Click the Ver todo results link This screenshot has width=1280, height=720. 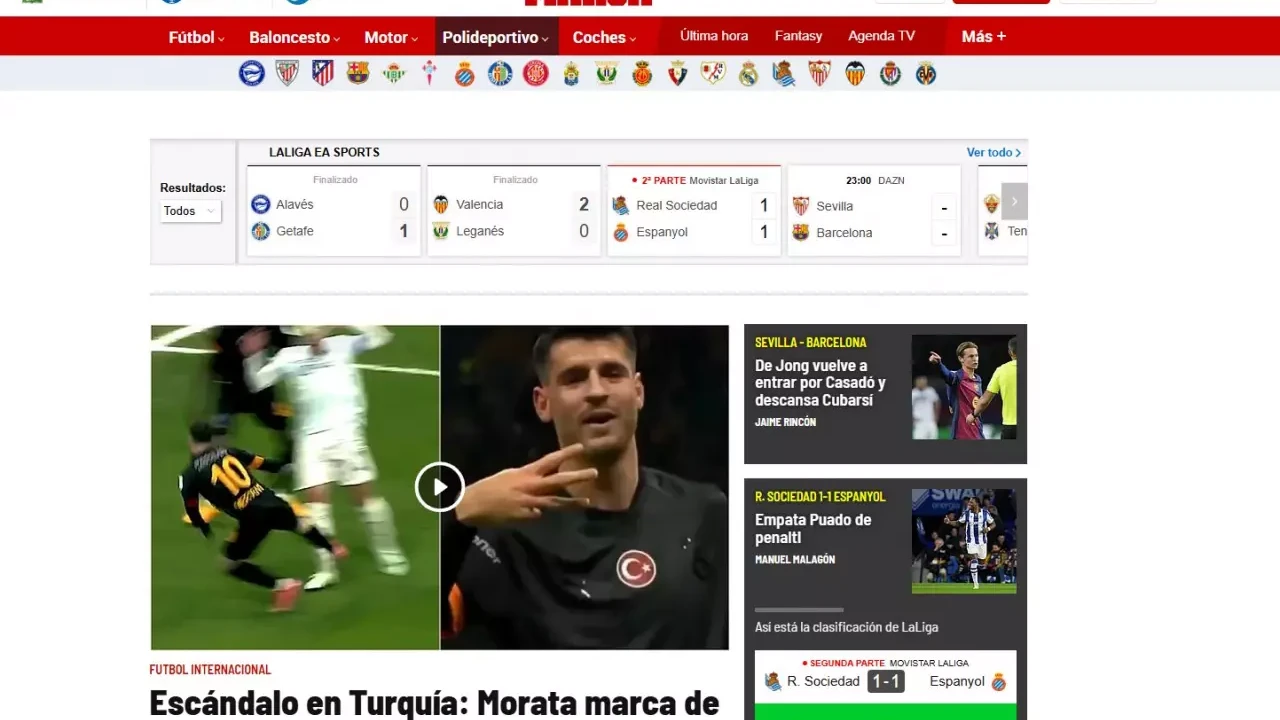click(x=993, y=152)
